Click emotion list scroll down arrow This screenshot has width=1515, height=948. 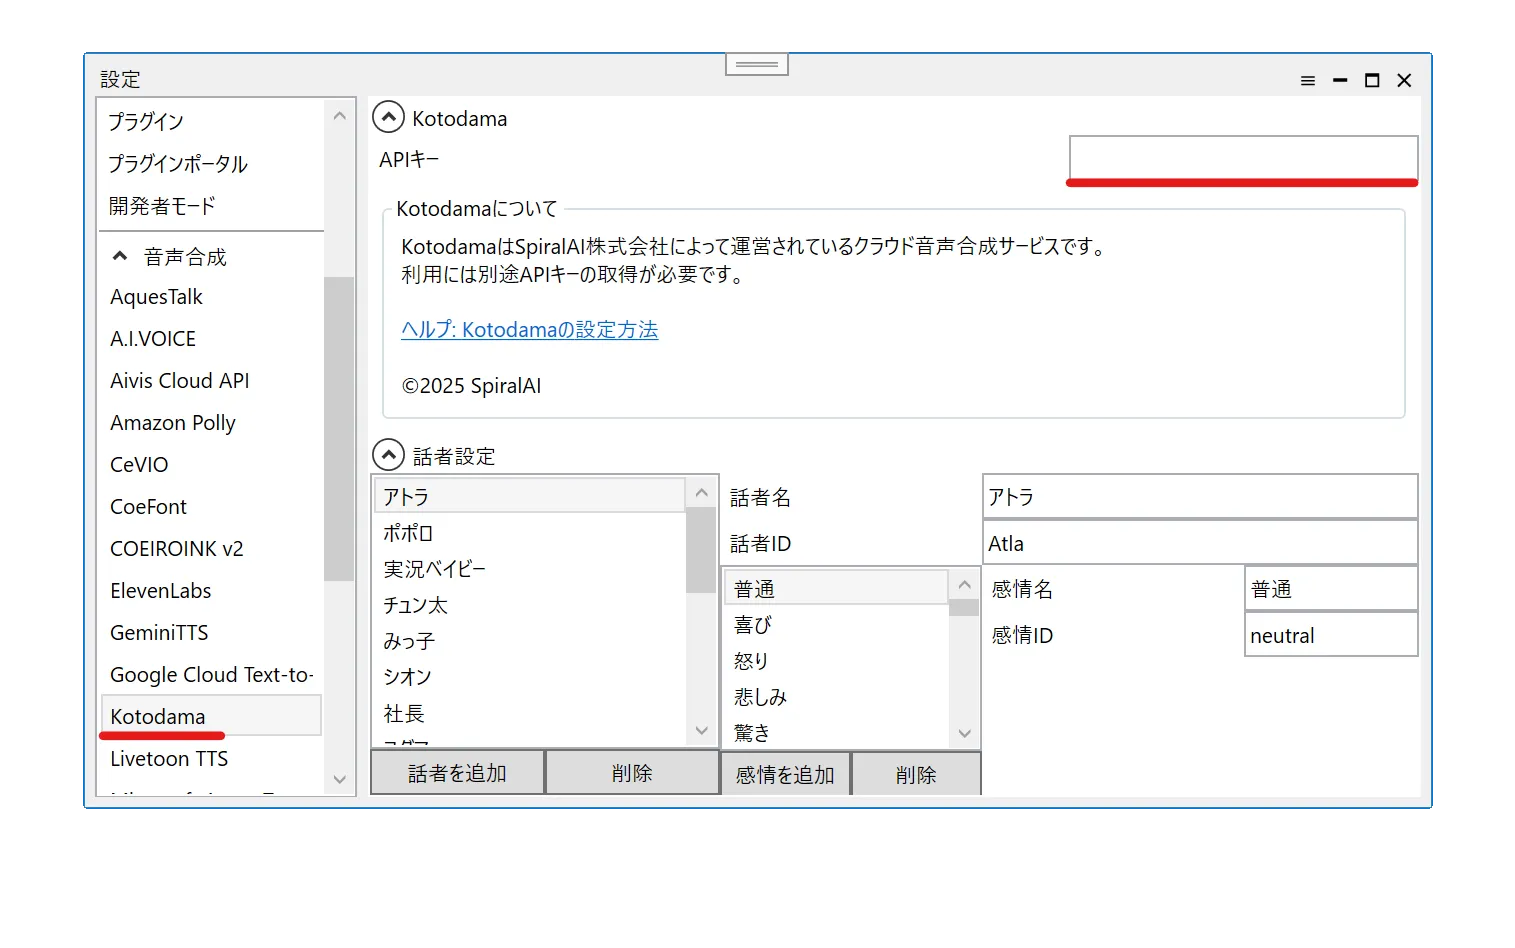(964, 733)
